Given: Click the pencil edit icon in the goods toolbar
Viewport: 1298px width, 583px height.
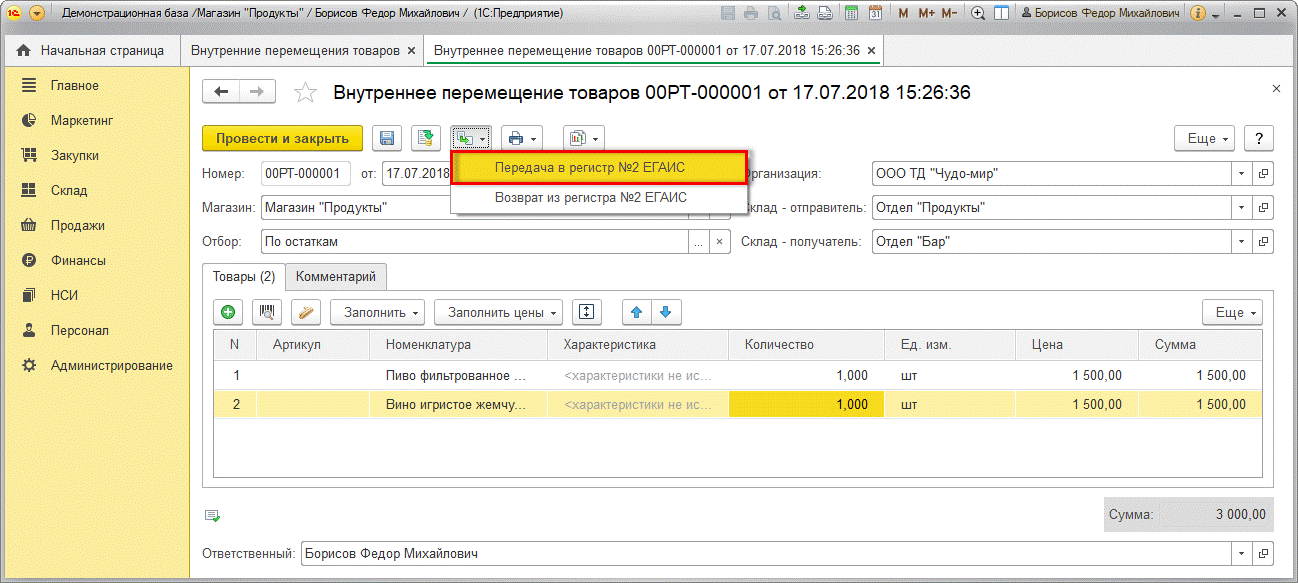Looking at the screenshot, I should click(306, 312).
